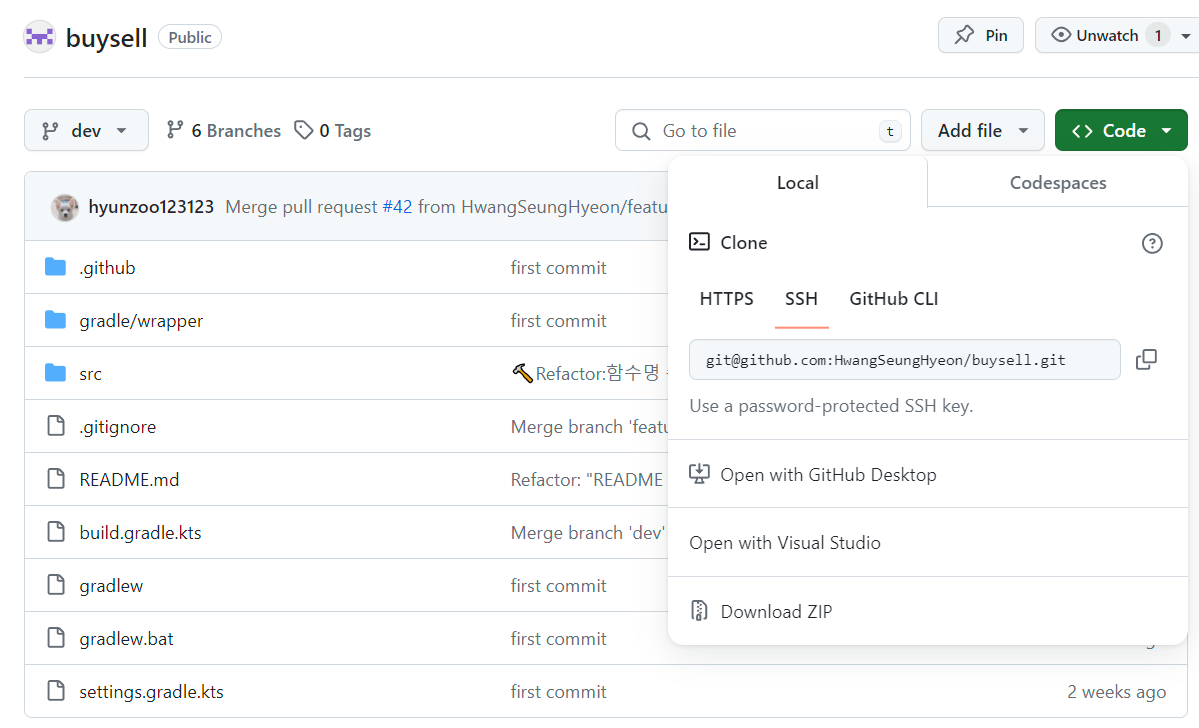Viewport: 1199px width, 728px height.
Task: Copy the SSH clone URL to clipboard
Action: coord(1146,360)
